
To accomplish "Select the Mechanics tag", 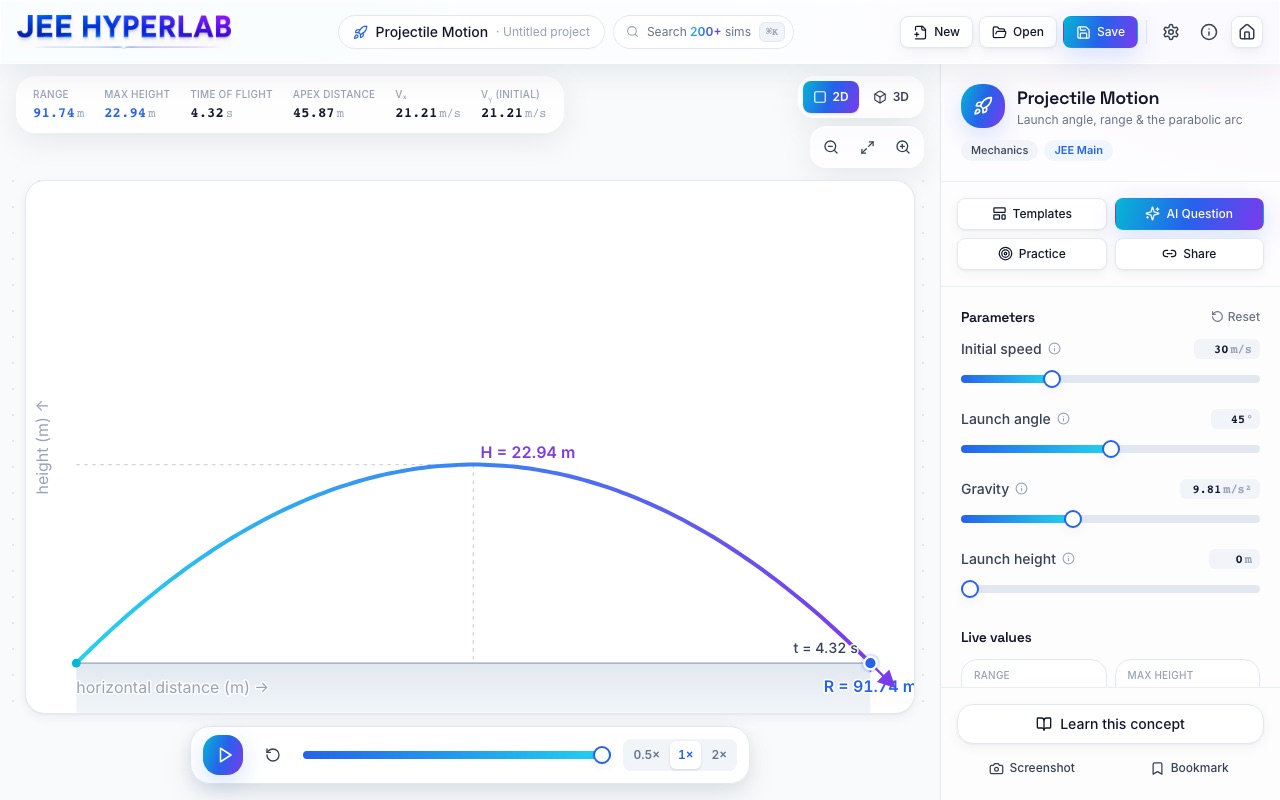I will click(x=999, y=150).
